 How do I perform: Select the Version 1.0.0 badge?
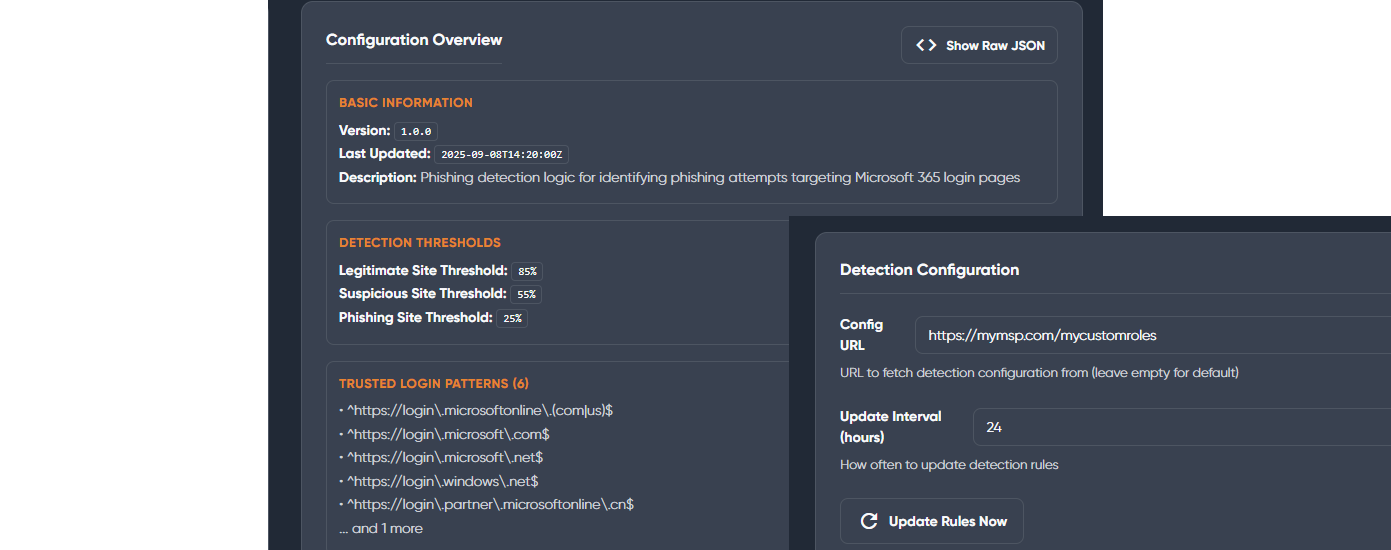(416, 131)
